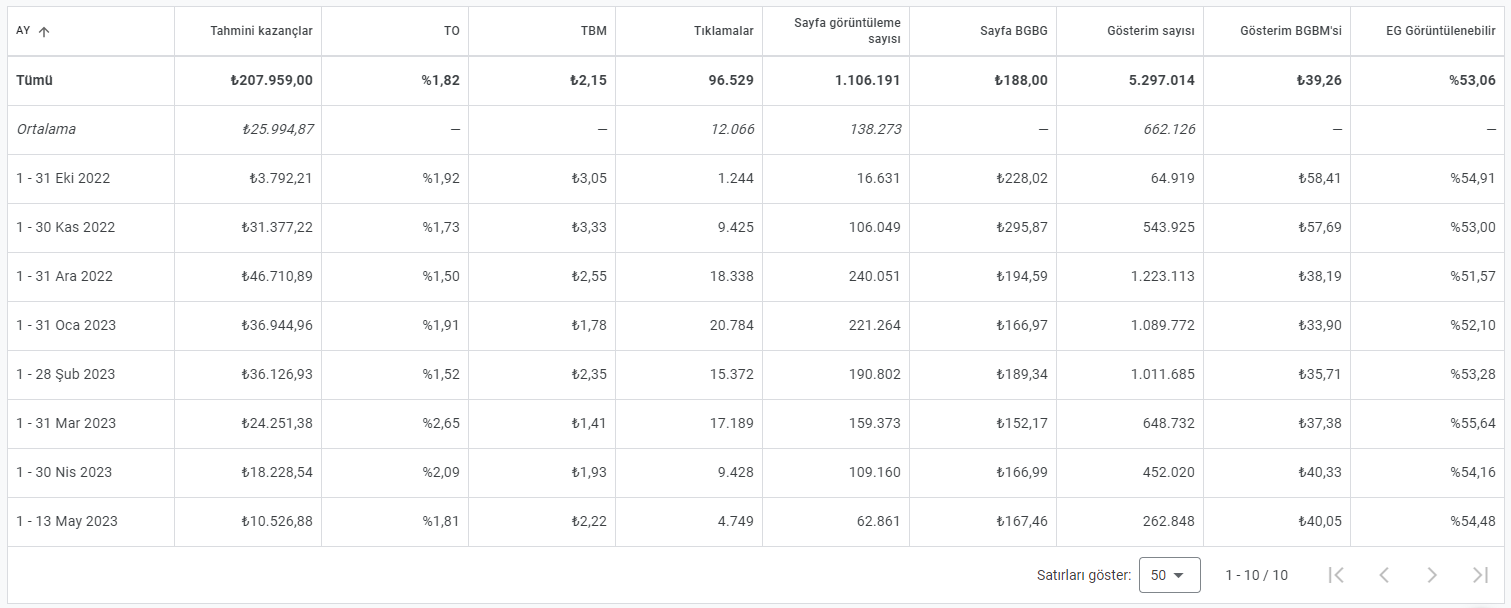The width and height of the screenshot is (1511, 608).
Task: Go to first page of results
Action: (1336, 575)
